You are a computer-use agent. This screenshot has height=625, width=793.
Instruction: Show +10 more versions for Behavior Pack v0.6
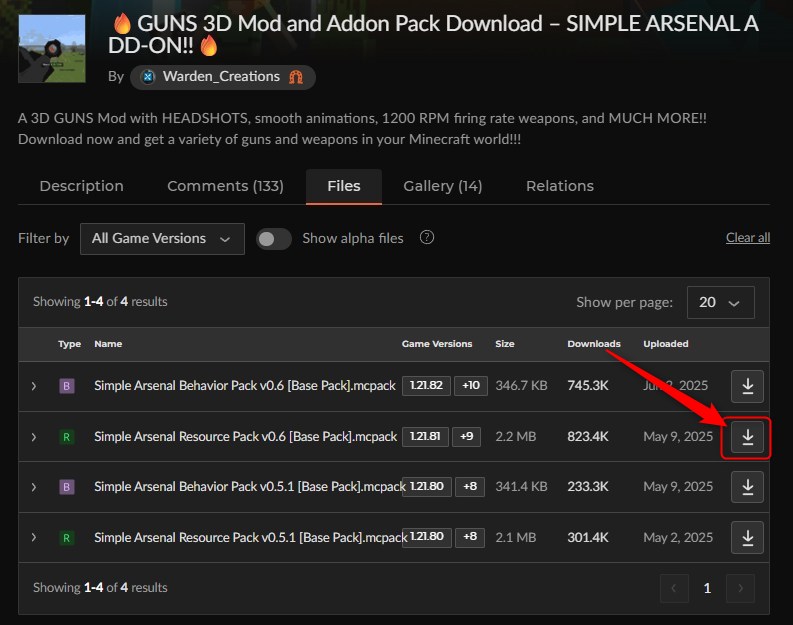pos(471,385)
